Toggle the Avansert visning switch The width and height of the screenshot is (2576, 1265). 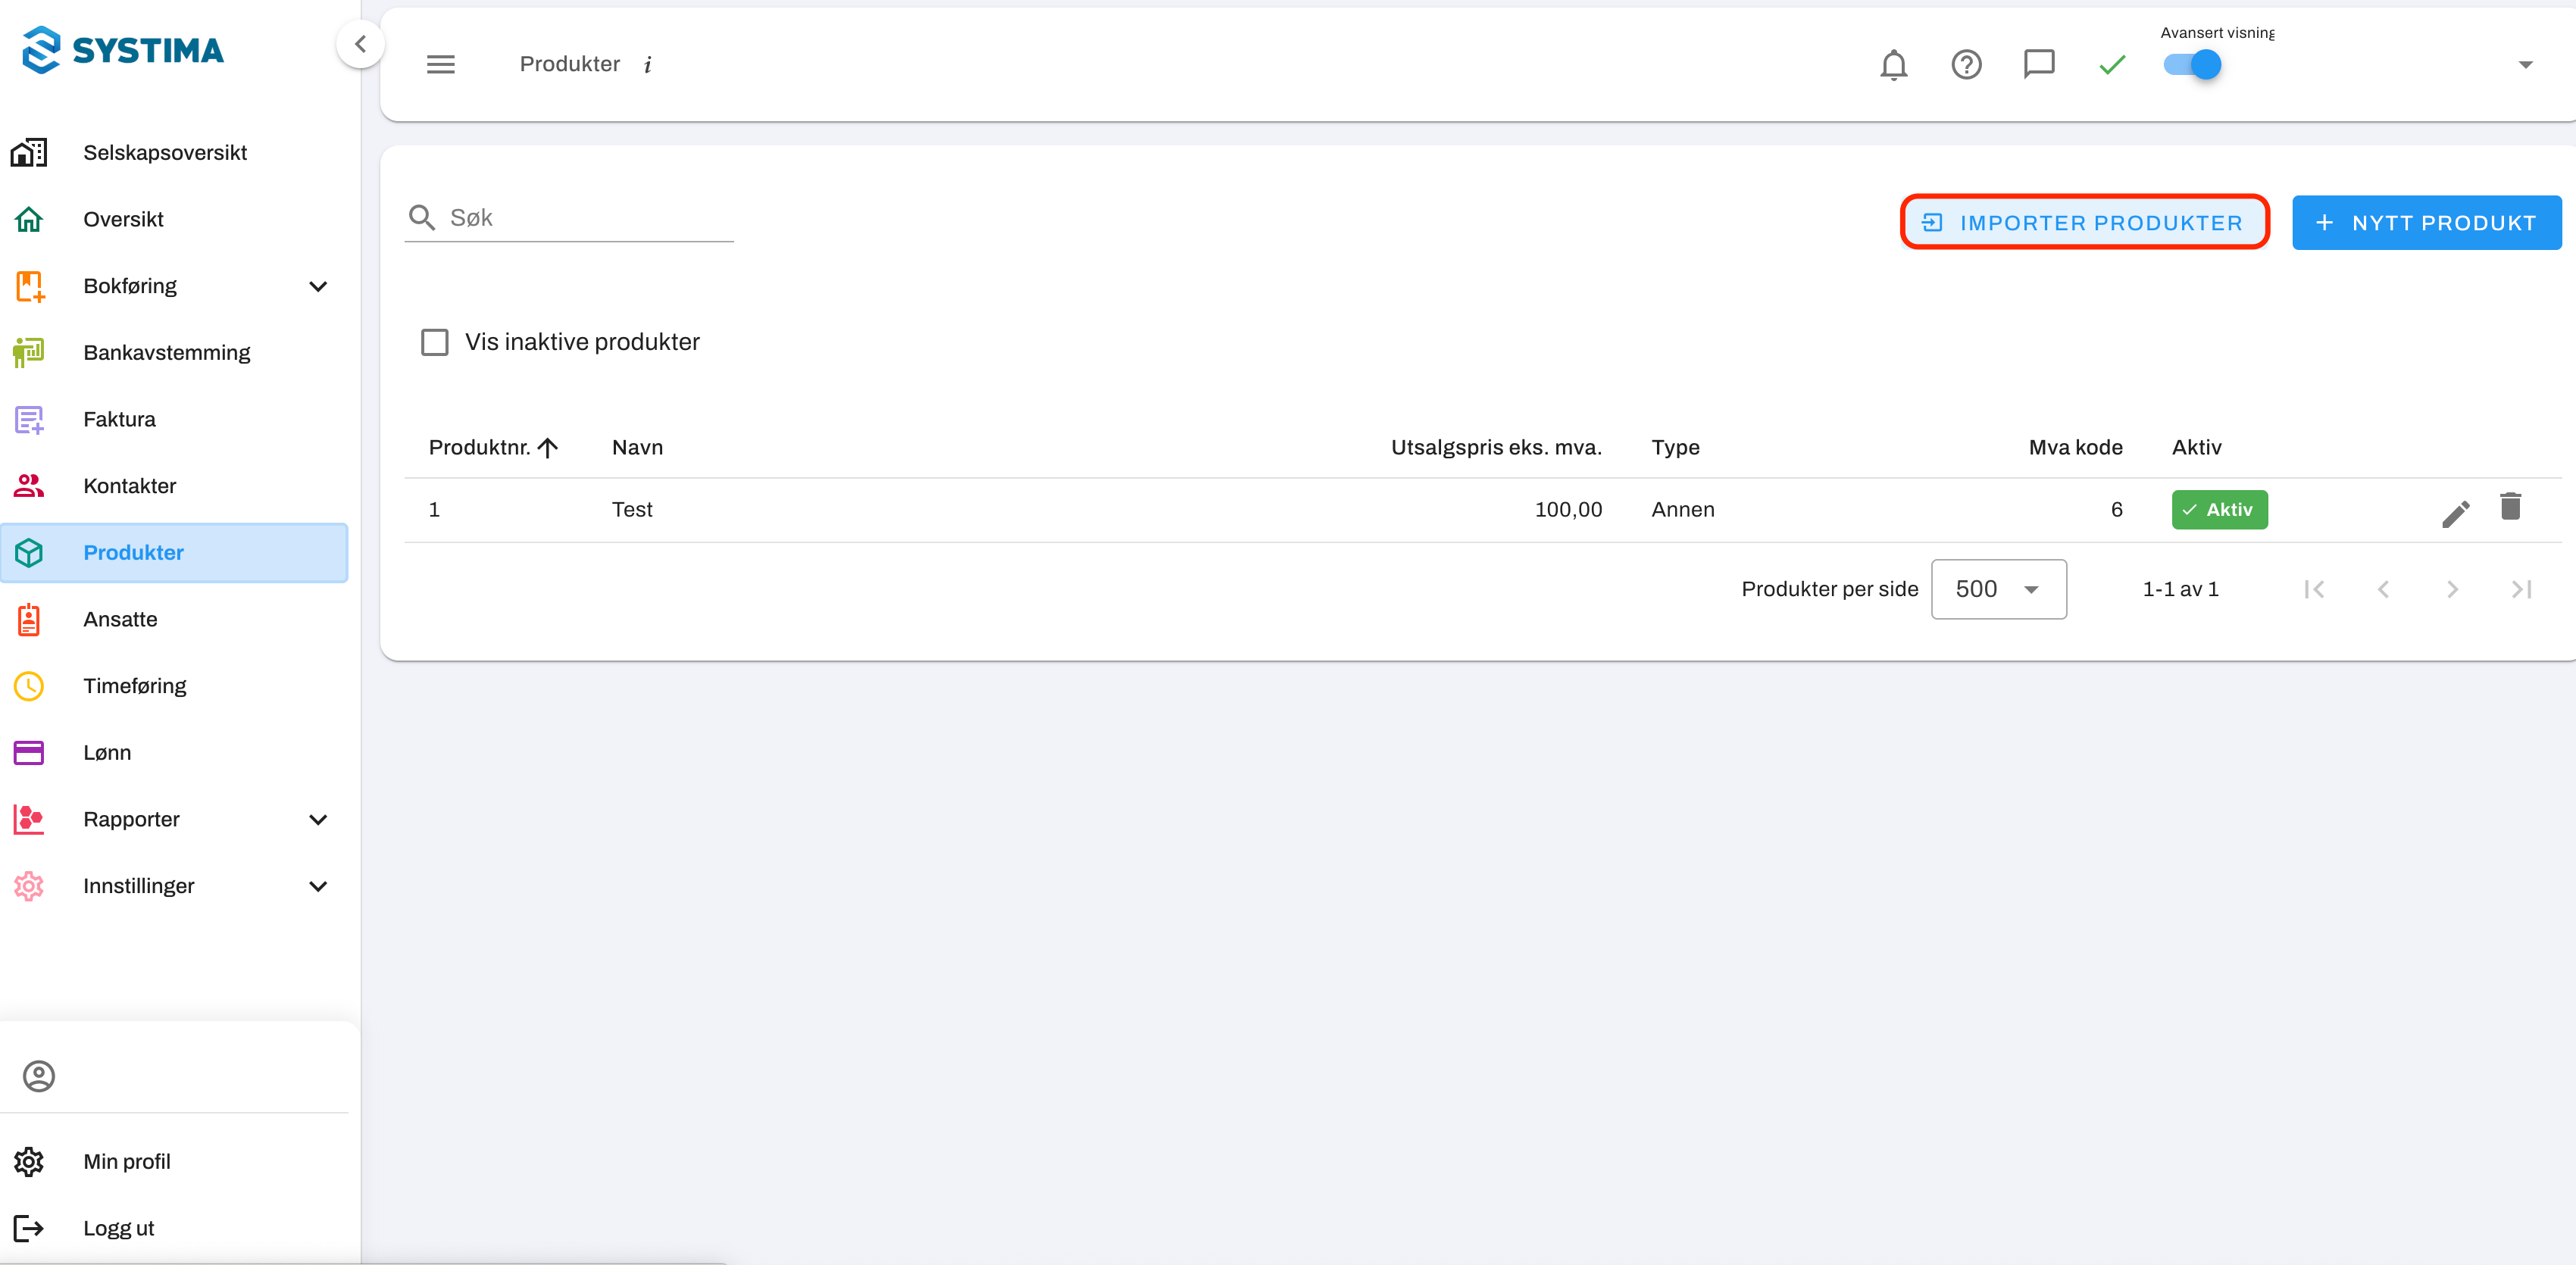2192,65
